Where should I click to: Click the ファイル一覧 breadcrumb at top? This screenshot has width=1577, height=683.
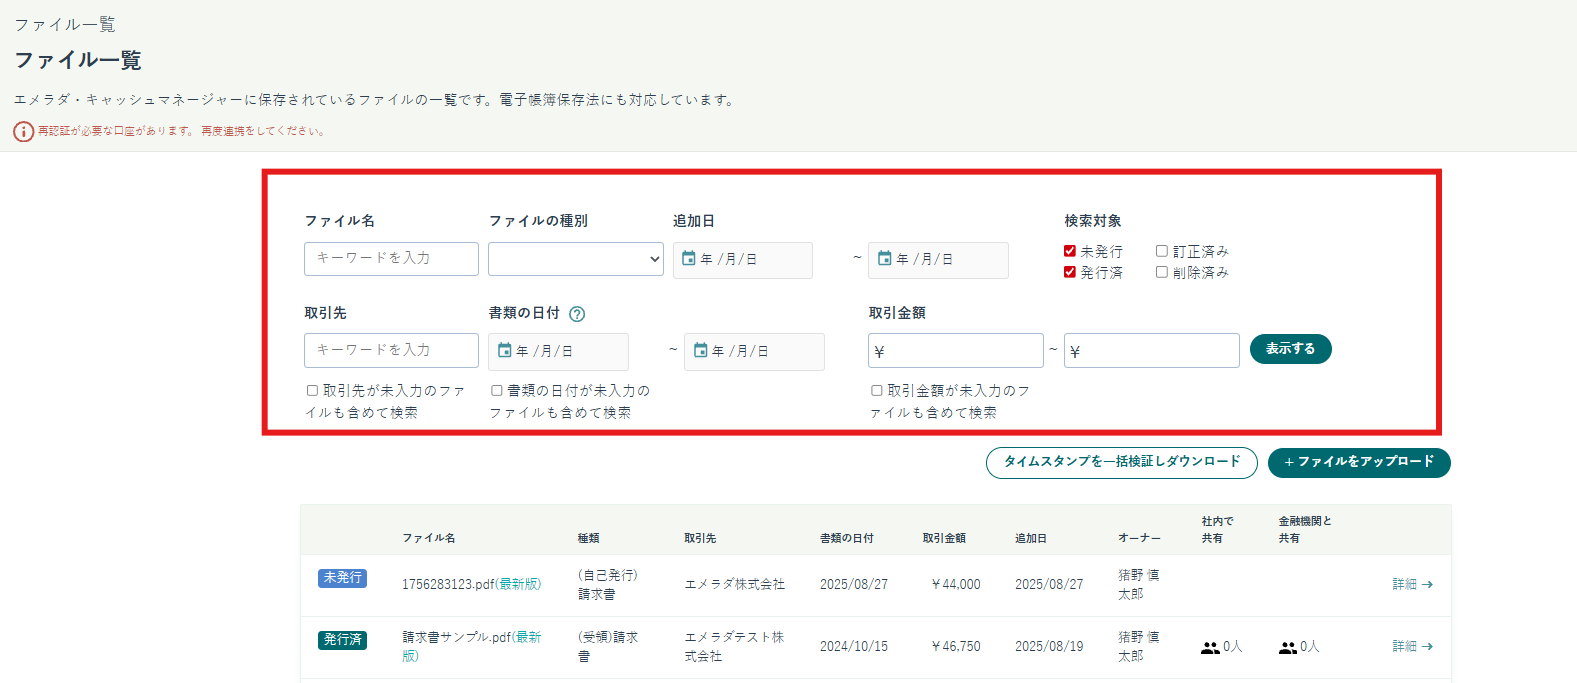point(65,24)
